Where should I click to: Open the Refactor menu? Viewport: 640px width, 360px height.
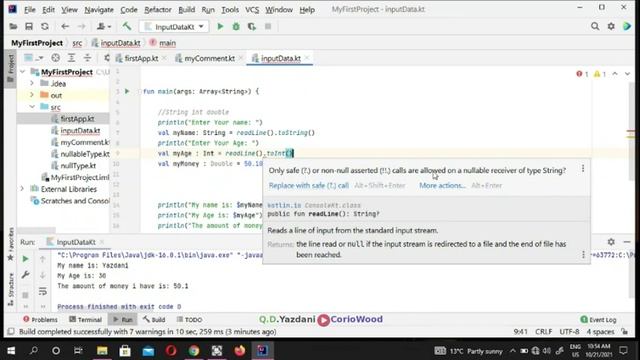158,9
